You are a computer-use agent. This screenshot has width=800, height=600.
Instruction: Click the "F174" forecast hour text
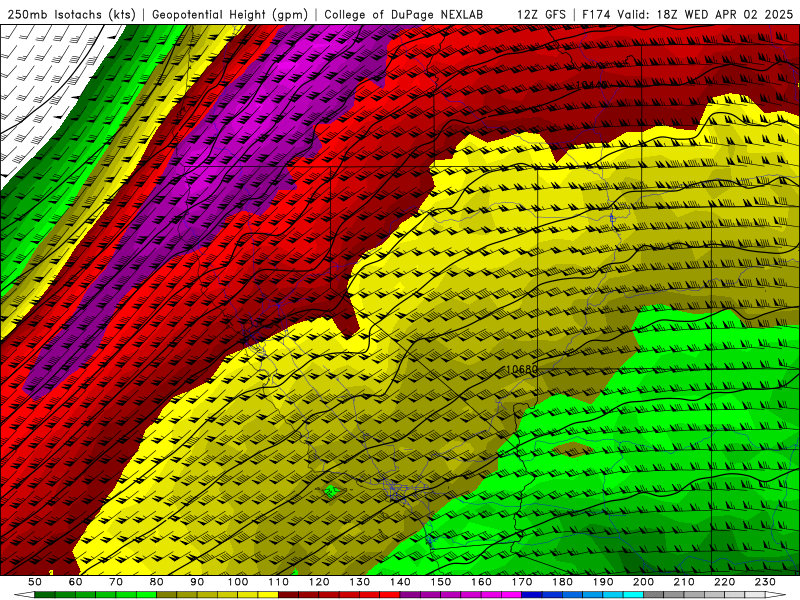point(596,14)
